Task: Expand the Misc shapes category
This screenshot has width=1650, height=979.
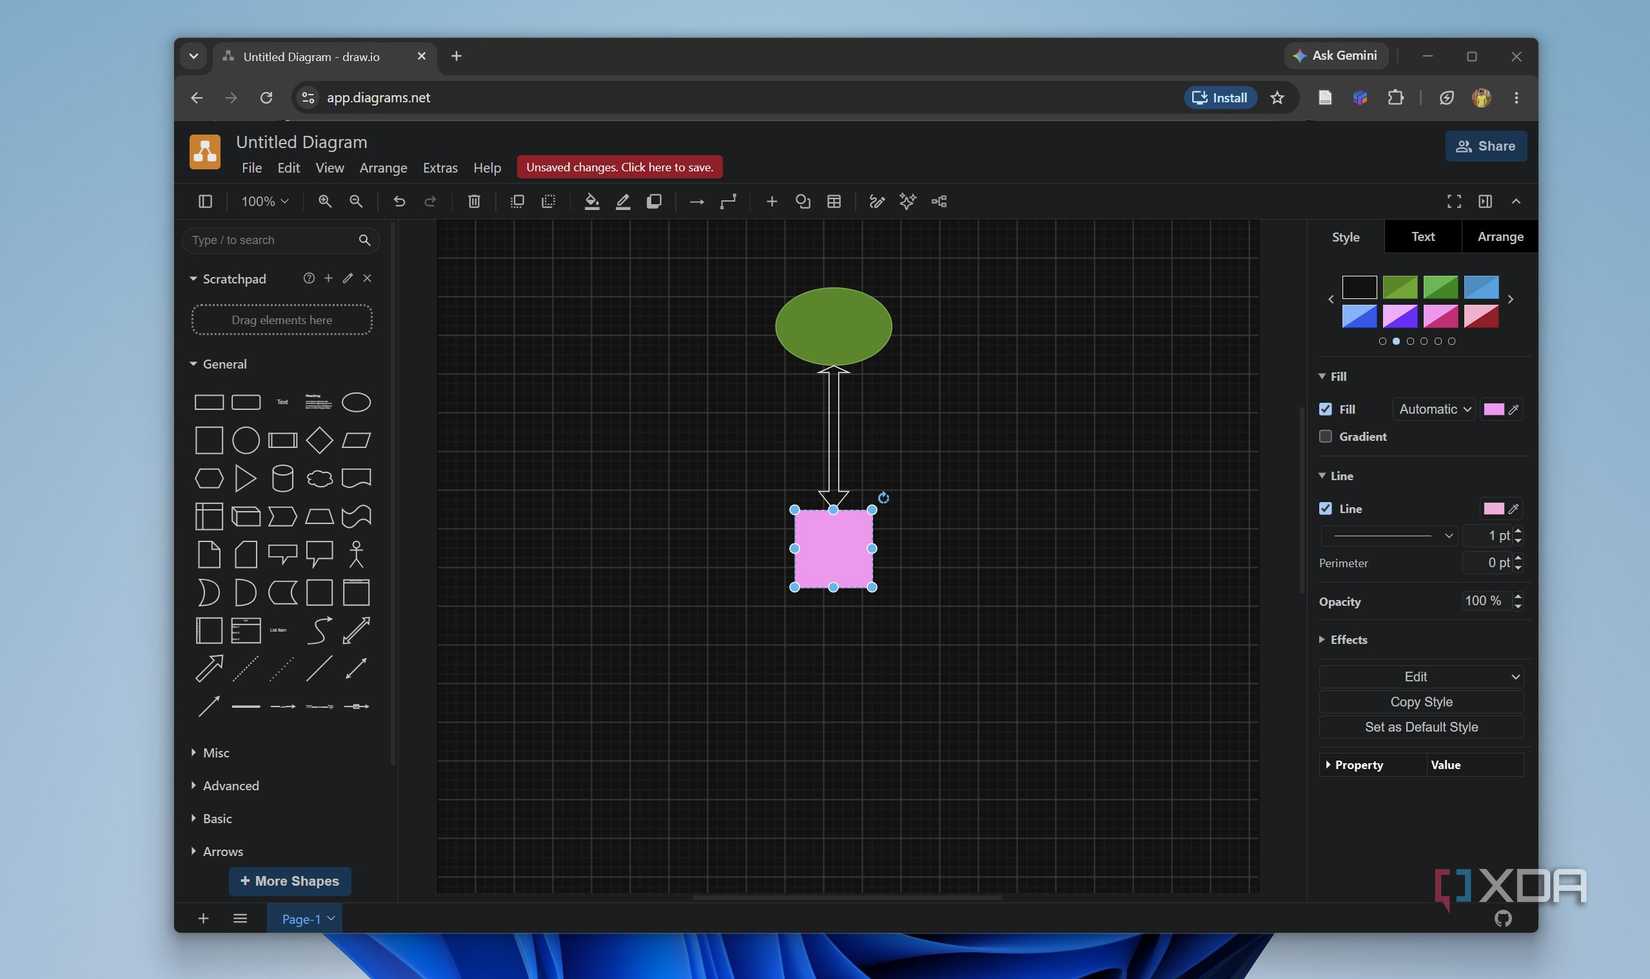Action: [210, 753]
